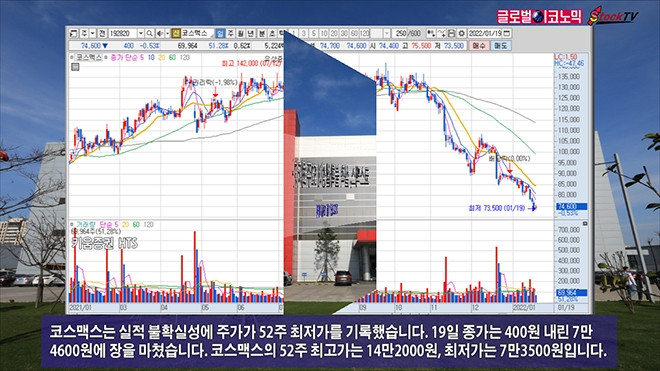Click the line indicator add icon

pyautogui.click(x=441, y=33)
